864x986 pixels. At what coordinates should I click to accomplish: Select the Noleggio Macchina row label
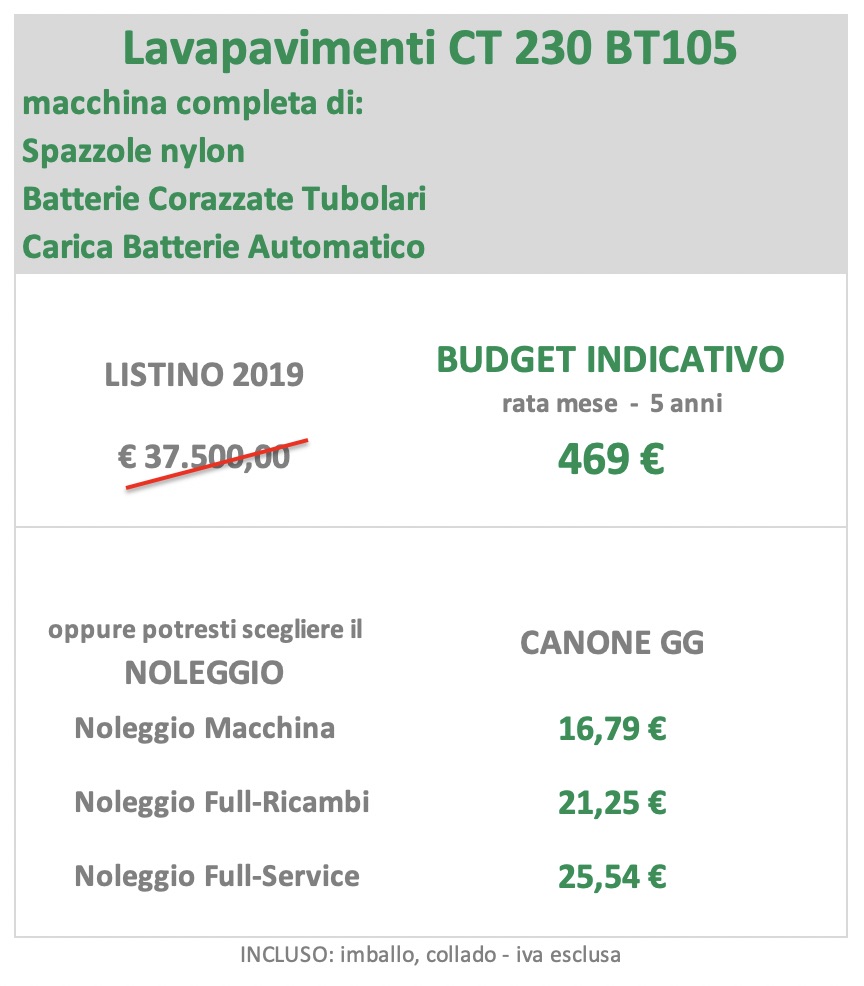pos(205,729)
